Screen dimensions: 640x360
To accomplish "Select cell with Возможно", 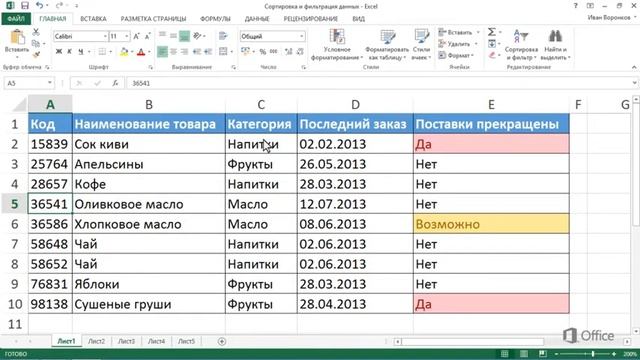I will click(491, 224).
